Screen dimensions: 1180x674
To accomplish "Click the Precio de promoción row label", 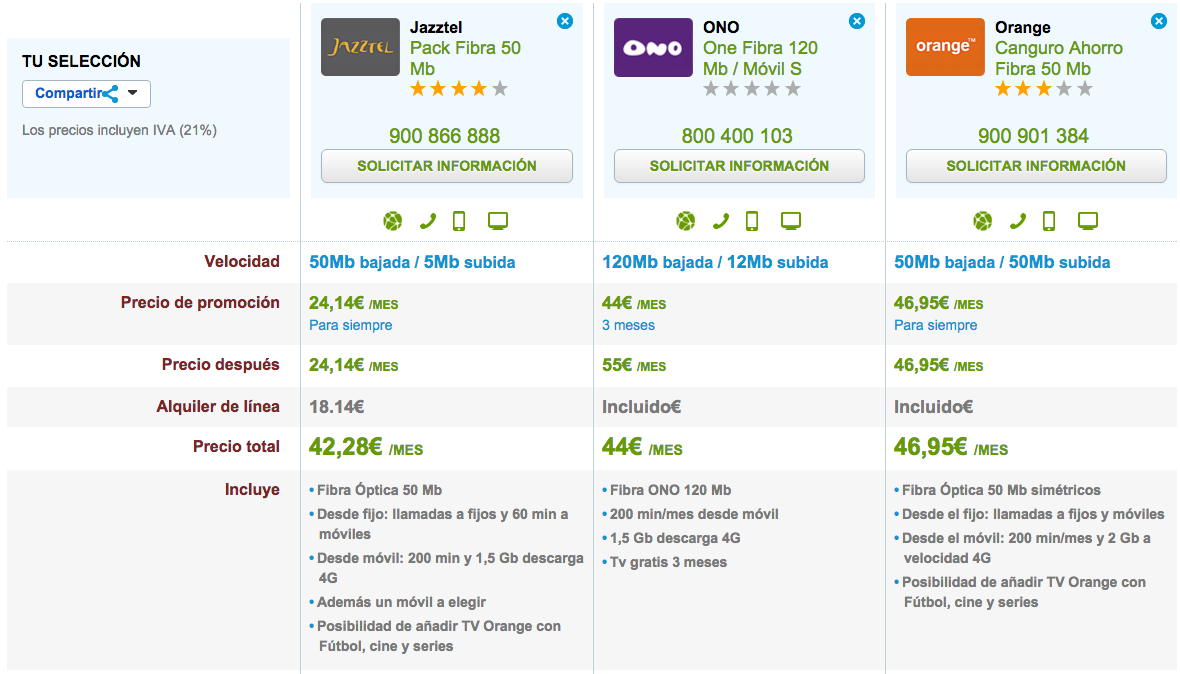I will pos(200,302).
